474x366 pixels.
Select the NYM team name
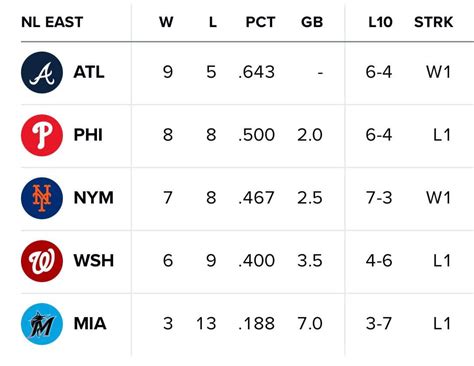pos(94,198)
